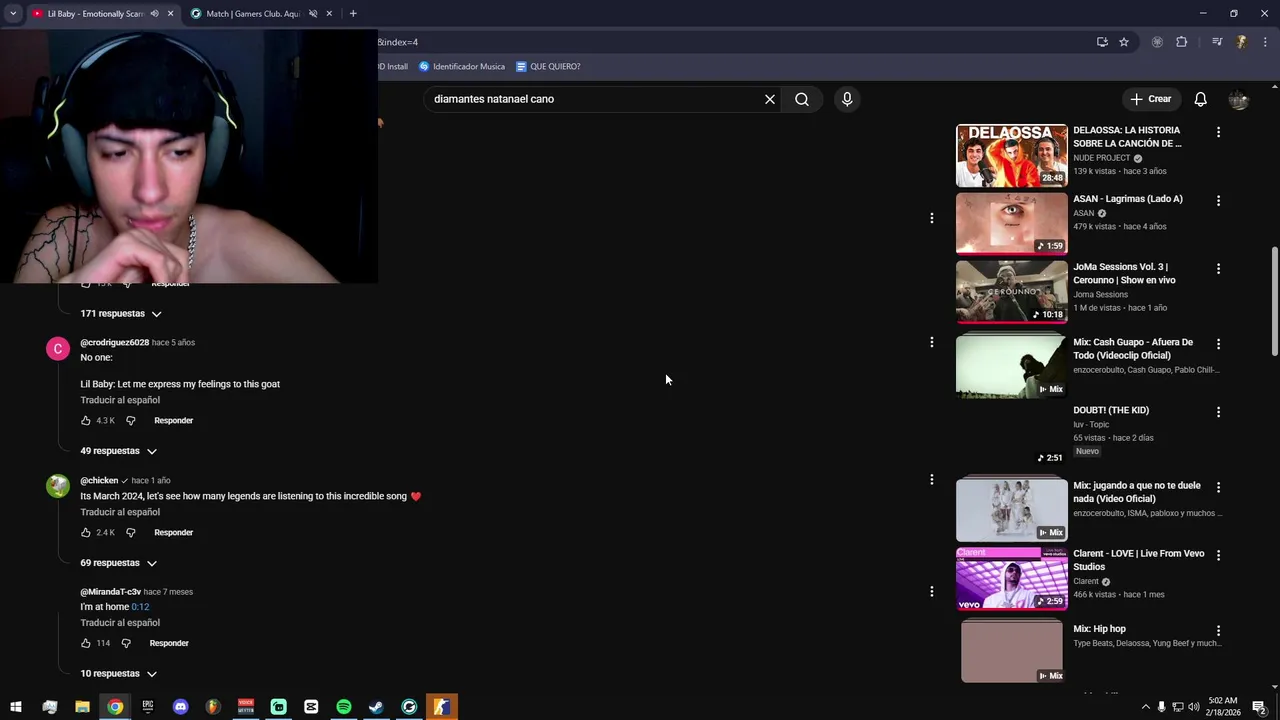The image size is (1280, 720).
Task: Open options menu on @chicken comment
Action: pyautogui.click(x=931, y=480)
